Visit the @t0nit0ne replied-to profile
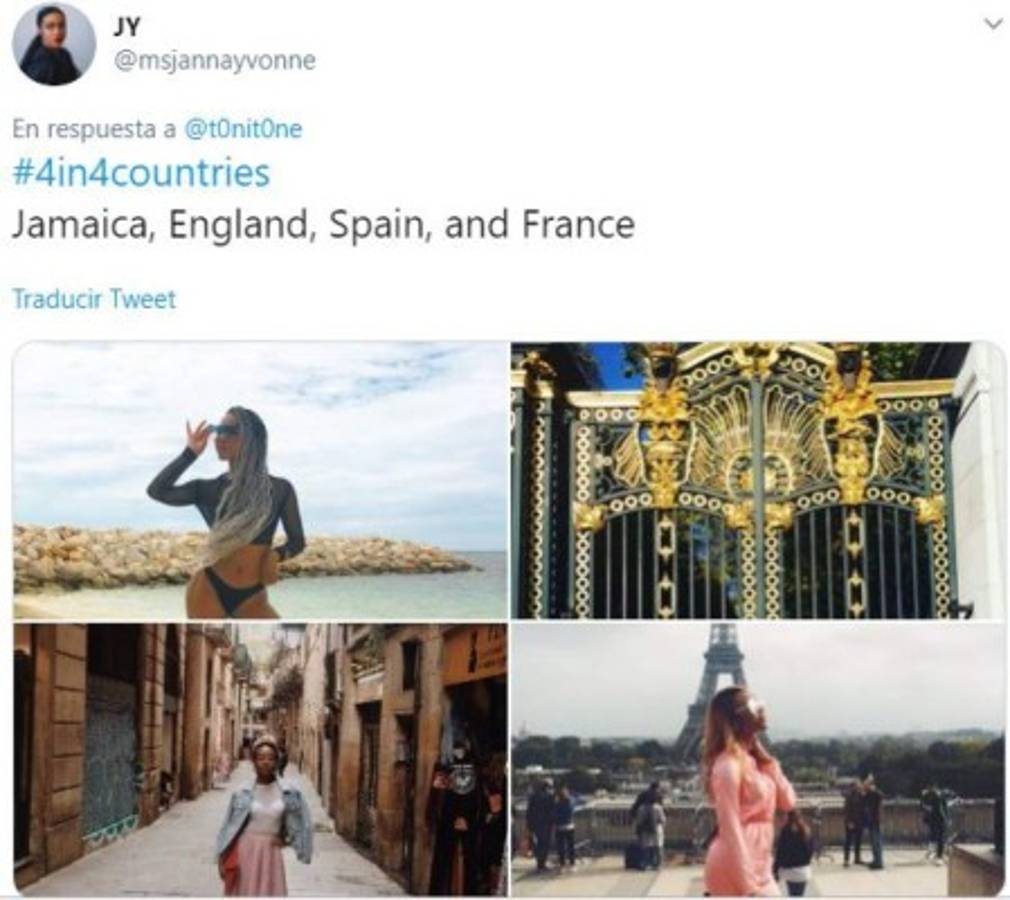The width and height of the screenshot is (1010, 900). point(243,129)
